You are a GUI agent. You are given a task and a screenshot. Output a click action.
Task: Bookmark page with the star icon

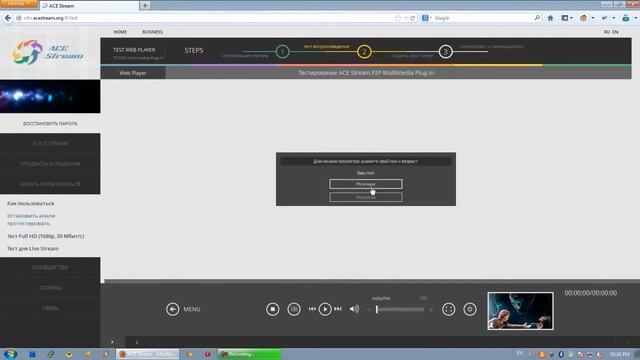coord(398,18)
